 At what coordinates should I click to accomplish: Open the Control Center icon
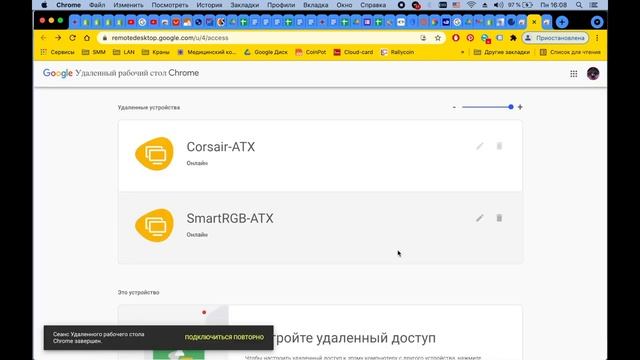pyautogui.click(x=593, y=5)
